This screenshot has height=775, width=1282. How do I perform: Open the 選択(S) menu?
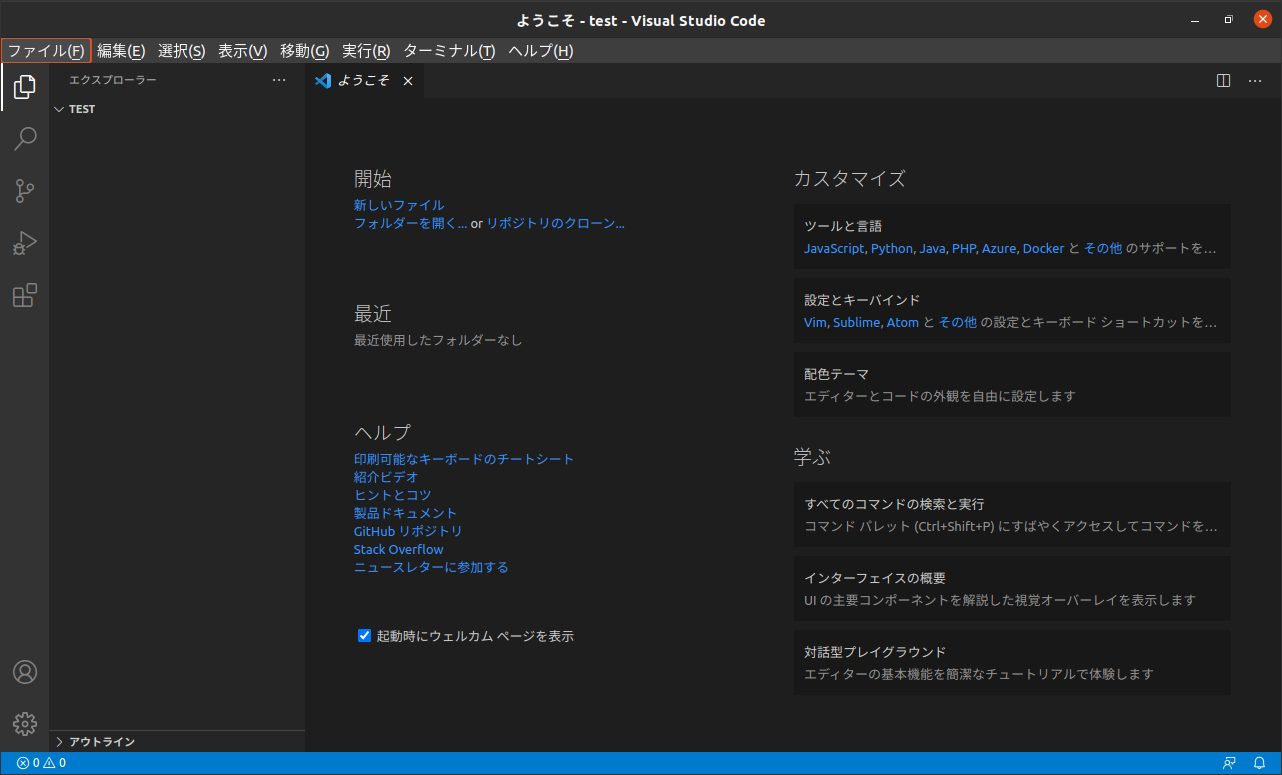[x=182, y=51]
